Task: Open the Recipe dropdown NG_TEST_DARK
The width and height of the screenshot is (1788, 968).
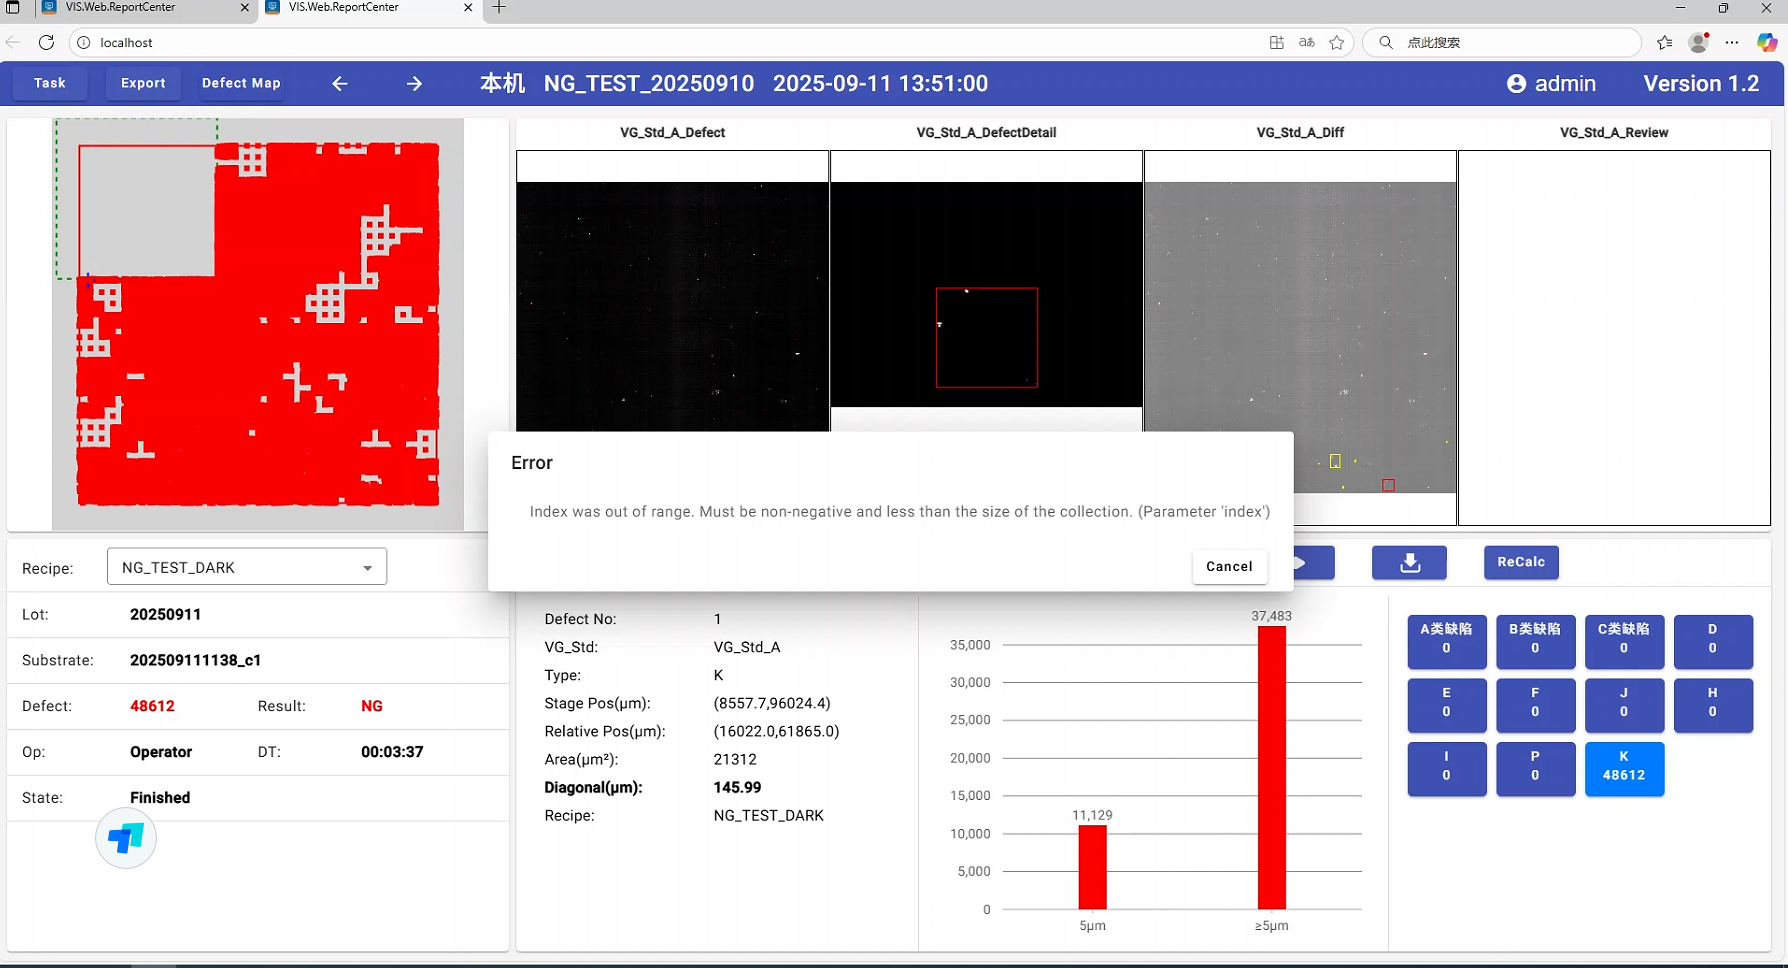Action: (246, 567)
